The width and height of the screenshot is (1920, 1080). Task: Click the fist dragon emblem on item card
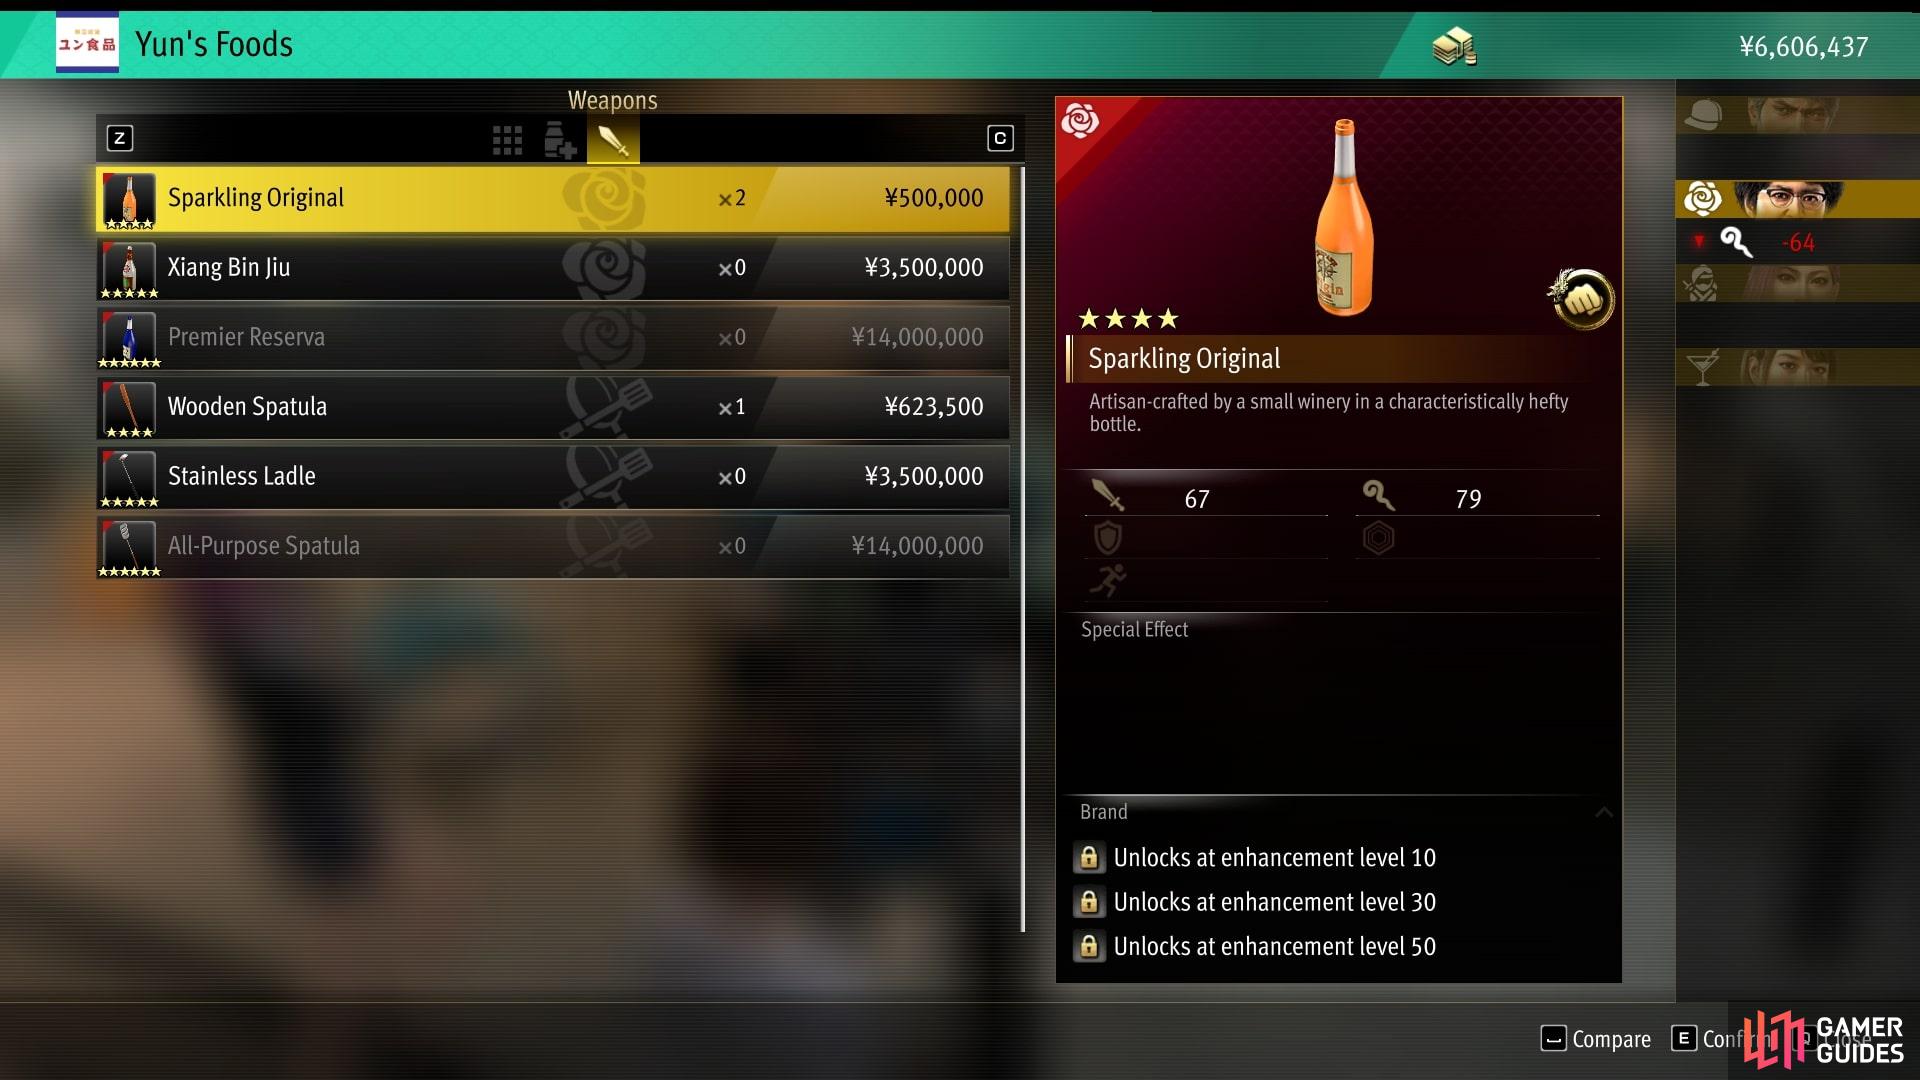1582,299
